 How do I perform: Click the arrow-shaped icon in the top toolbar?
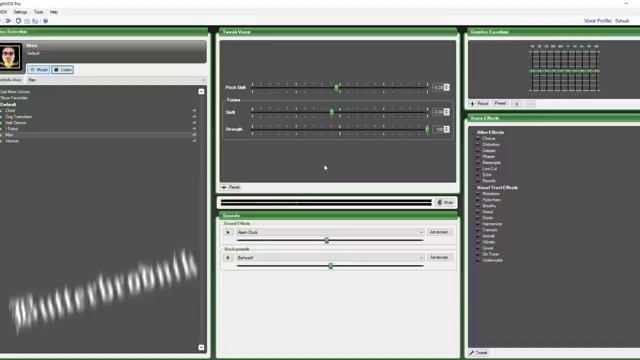[x=8, y=21]
